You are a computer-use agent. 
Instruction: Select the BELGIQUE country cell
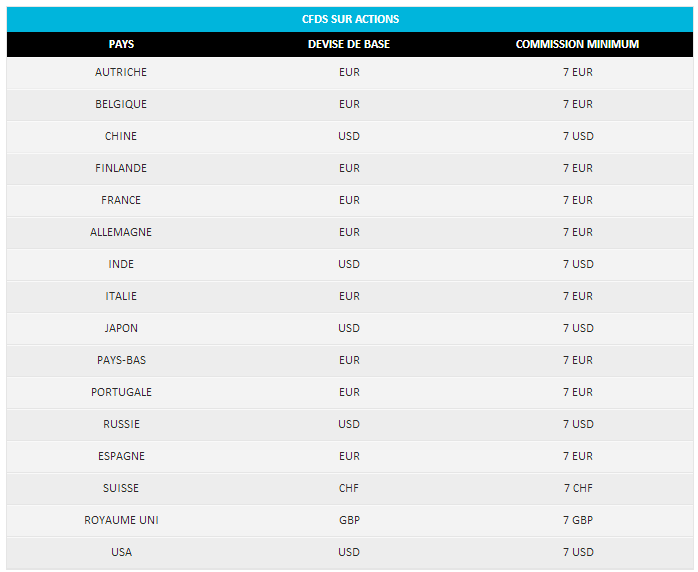point(121,104)
